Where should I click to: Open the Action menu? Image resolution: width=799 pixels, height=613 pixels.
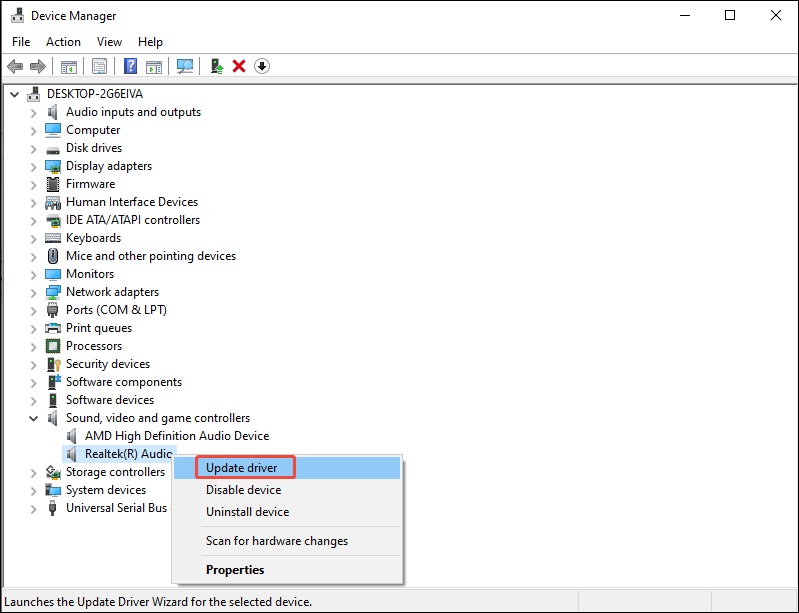(63, 42)
